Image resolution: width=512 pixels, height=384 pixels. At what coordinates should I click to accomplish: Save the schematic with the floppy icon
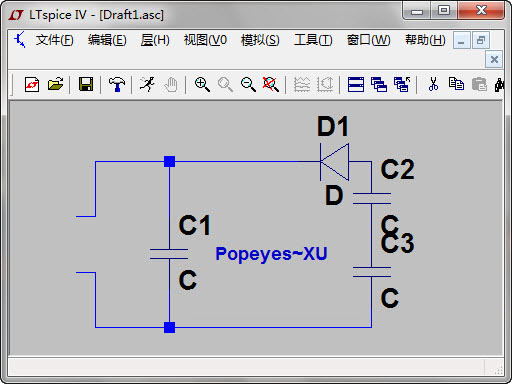point(86,84)
